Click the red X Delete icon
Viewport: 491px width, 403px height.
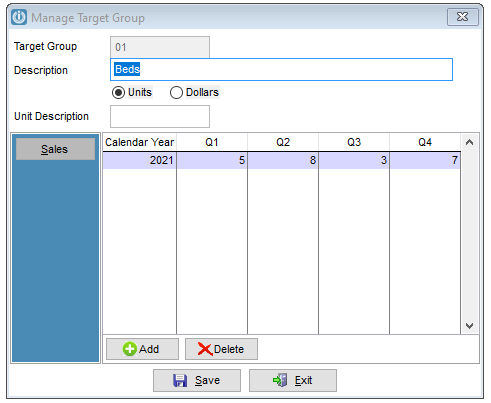click(205, 349)
